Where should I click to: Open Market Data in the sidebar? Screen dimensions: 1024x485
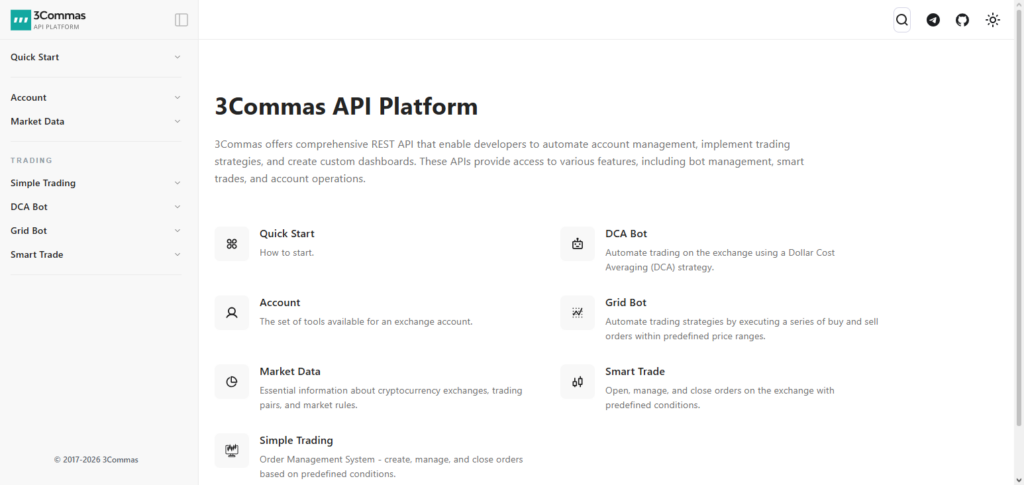tap(37, 121)
